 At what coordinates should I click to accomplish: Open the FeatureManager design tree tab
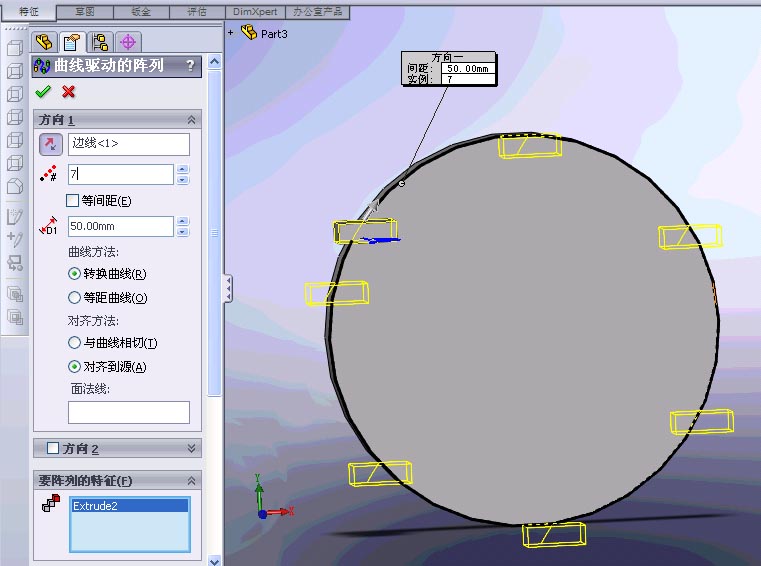45,42
